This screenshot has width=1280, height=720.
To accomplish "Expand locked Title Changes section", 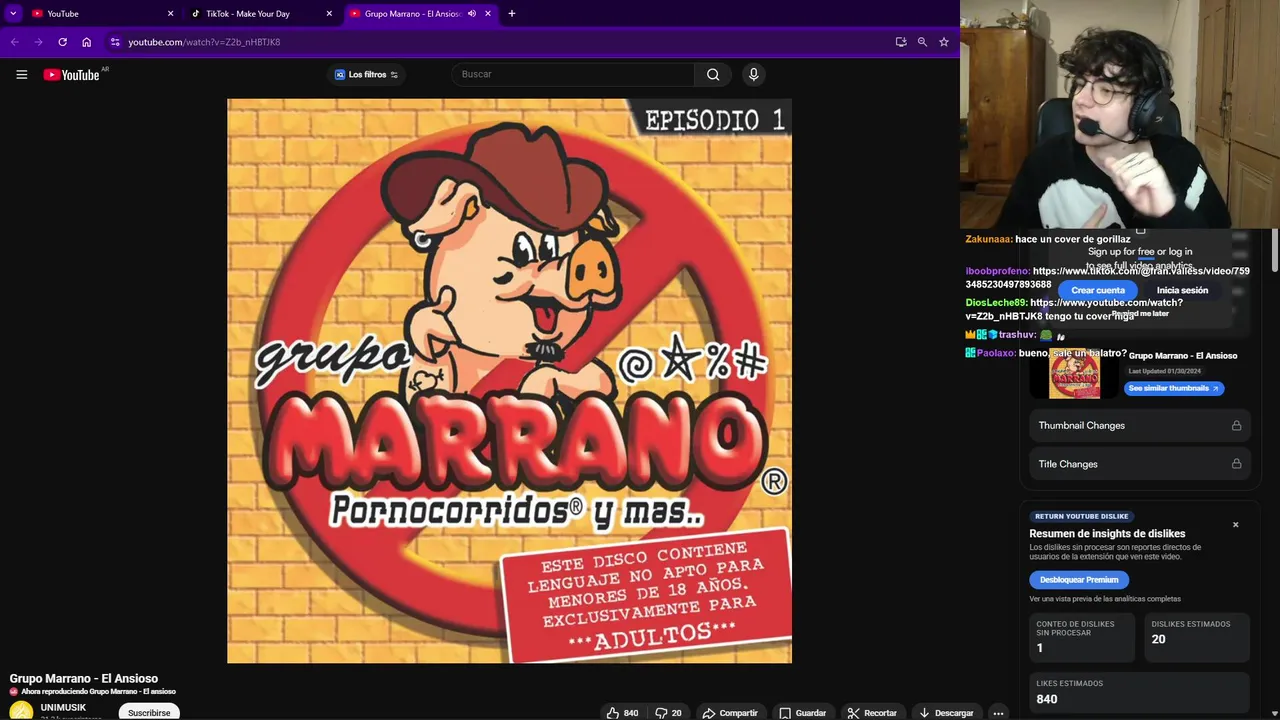I will pos(1139,464).
